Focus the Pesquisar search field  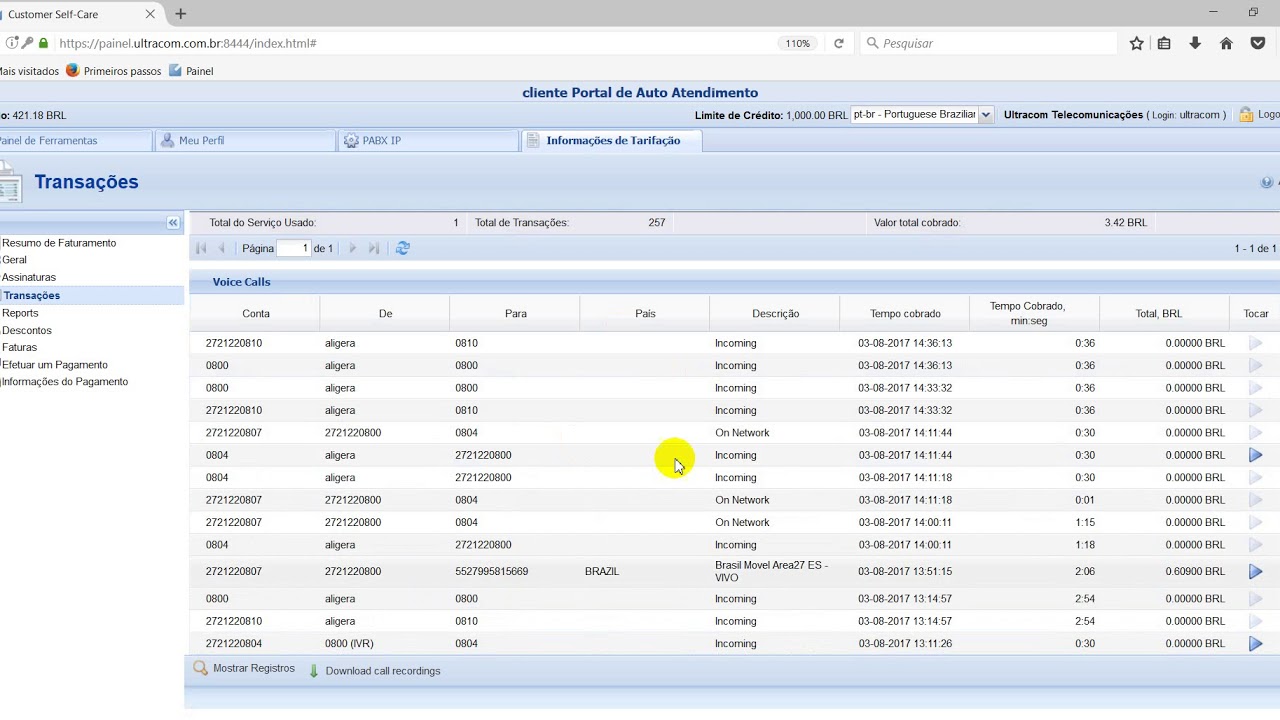tap(990, 43)
